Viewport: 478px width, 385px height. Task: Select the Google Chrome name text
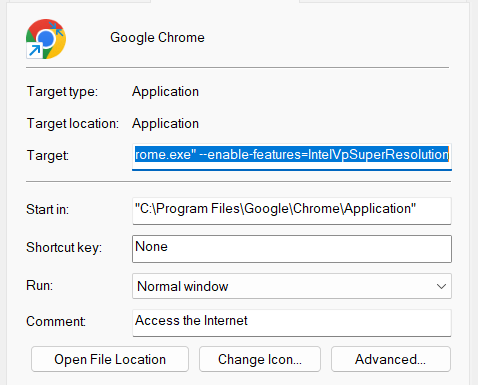coord(157,37)
